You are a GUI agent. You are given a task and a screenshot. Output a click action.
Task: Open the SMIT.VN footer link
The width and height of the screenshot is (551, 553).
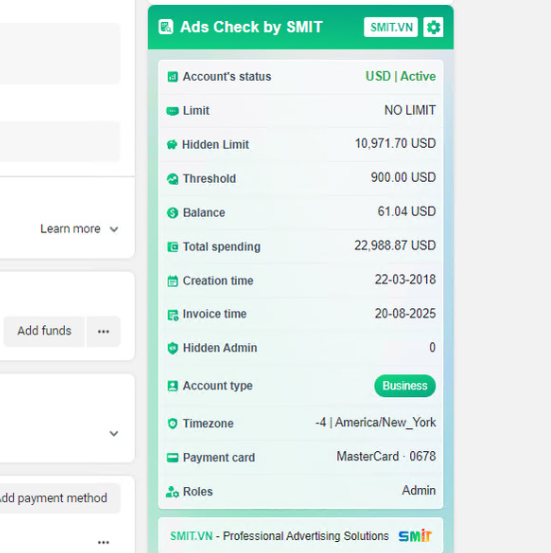pos(191,536)
